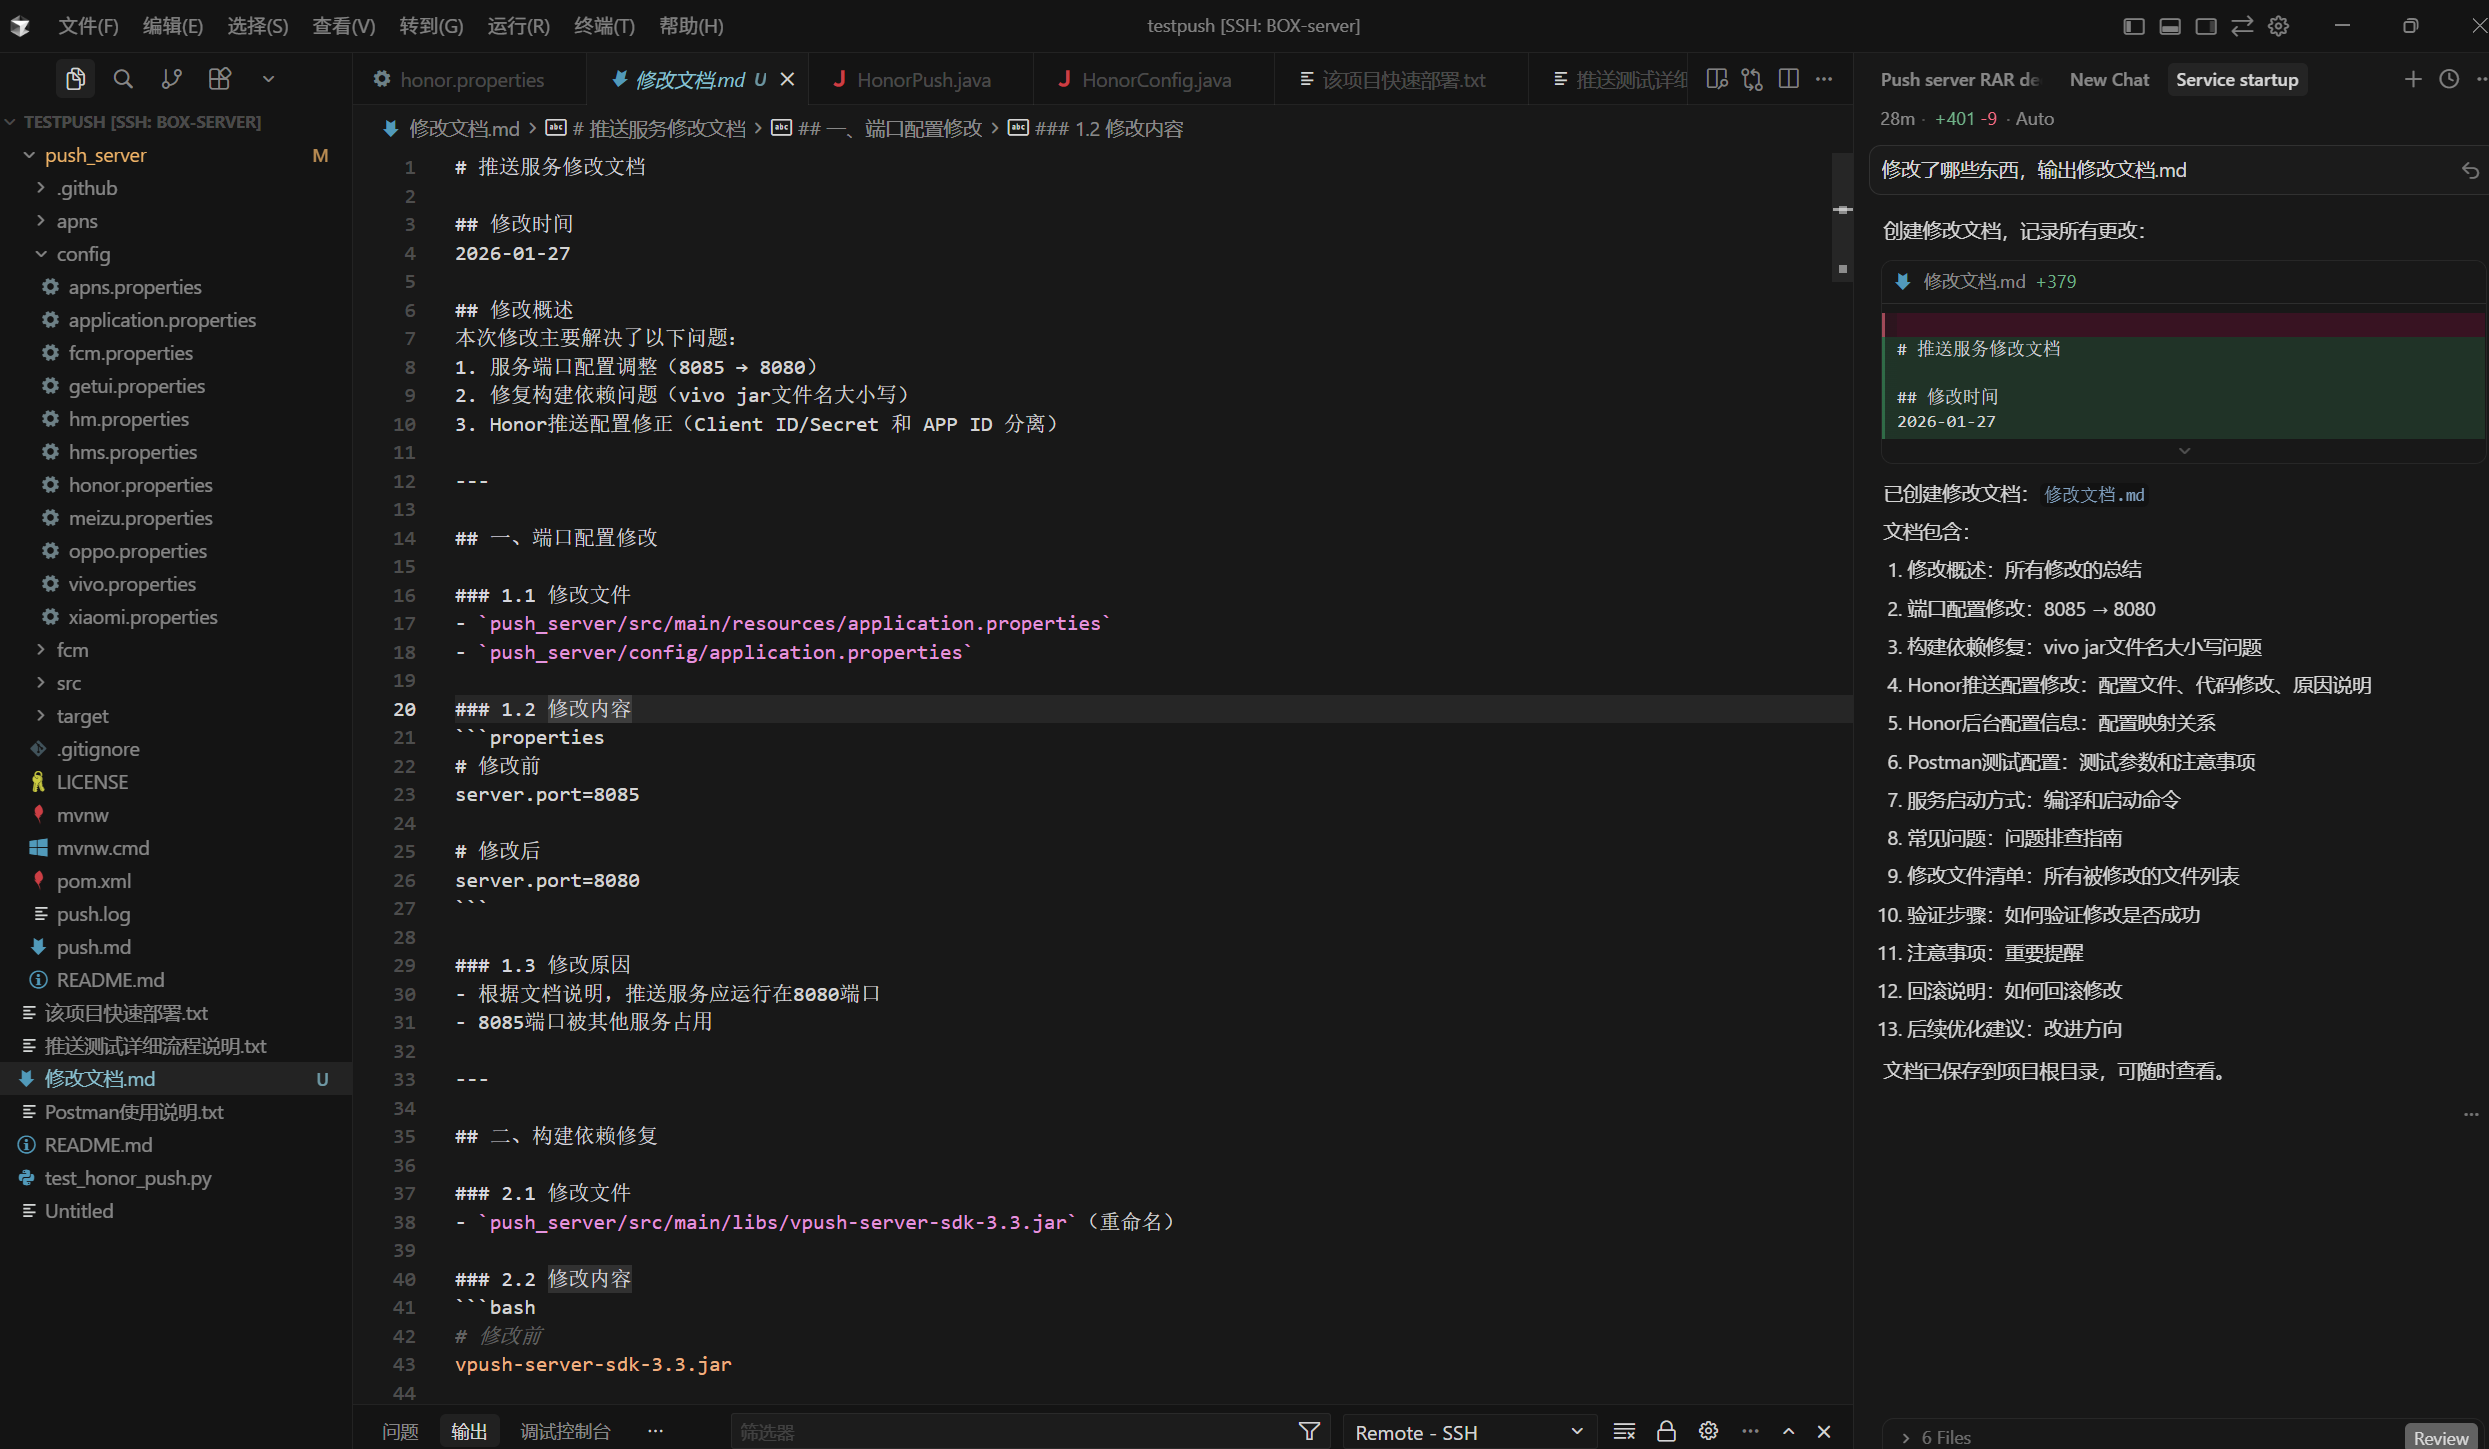
Task: Switch to the HonorPush.java tab
Action: 922,80
